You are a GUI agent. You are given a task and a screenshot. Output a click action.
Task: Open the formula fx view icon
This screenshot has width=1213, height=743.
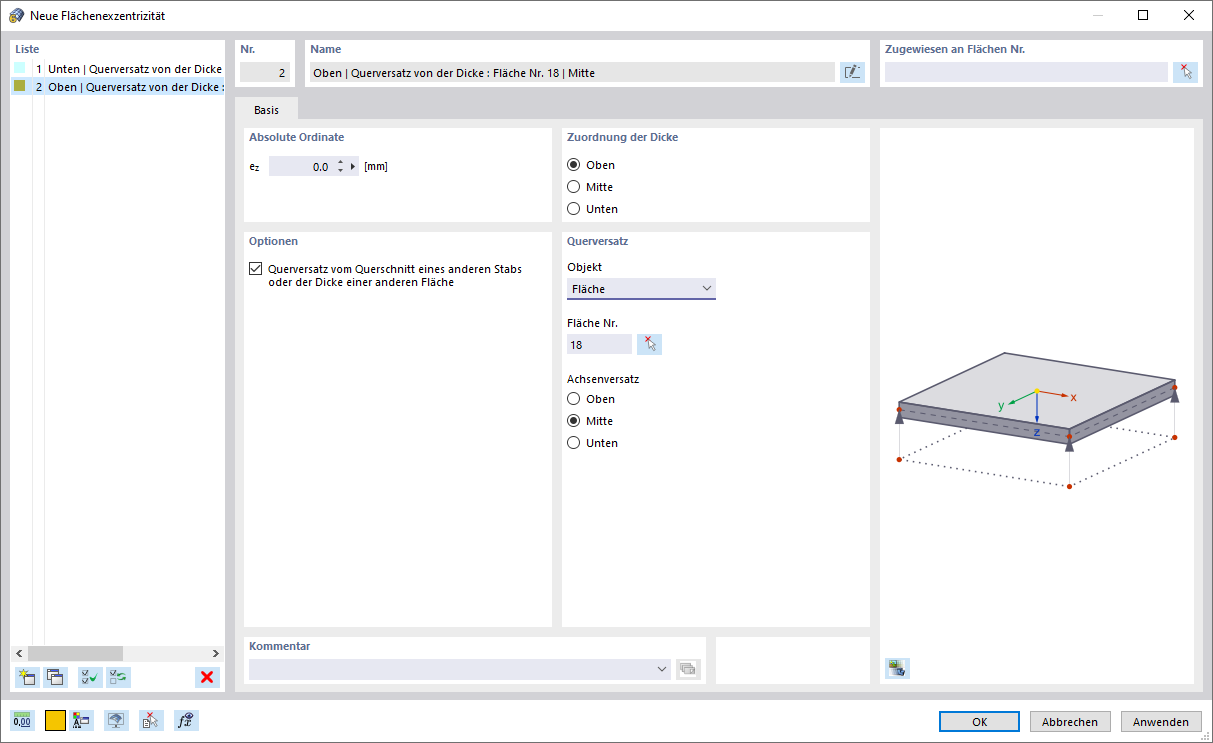point(185,720)
